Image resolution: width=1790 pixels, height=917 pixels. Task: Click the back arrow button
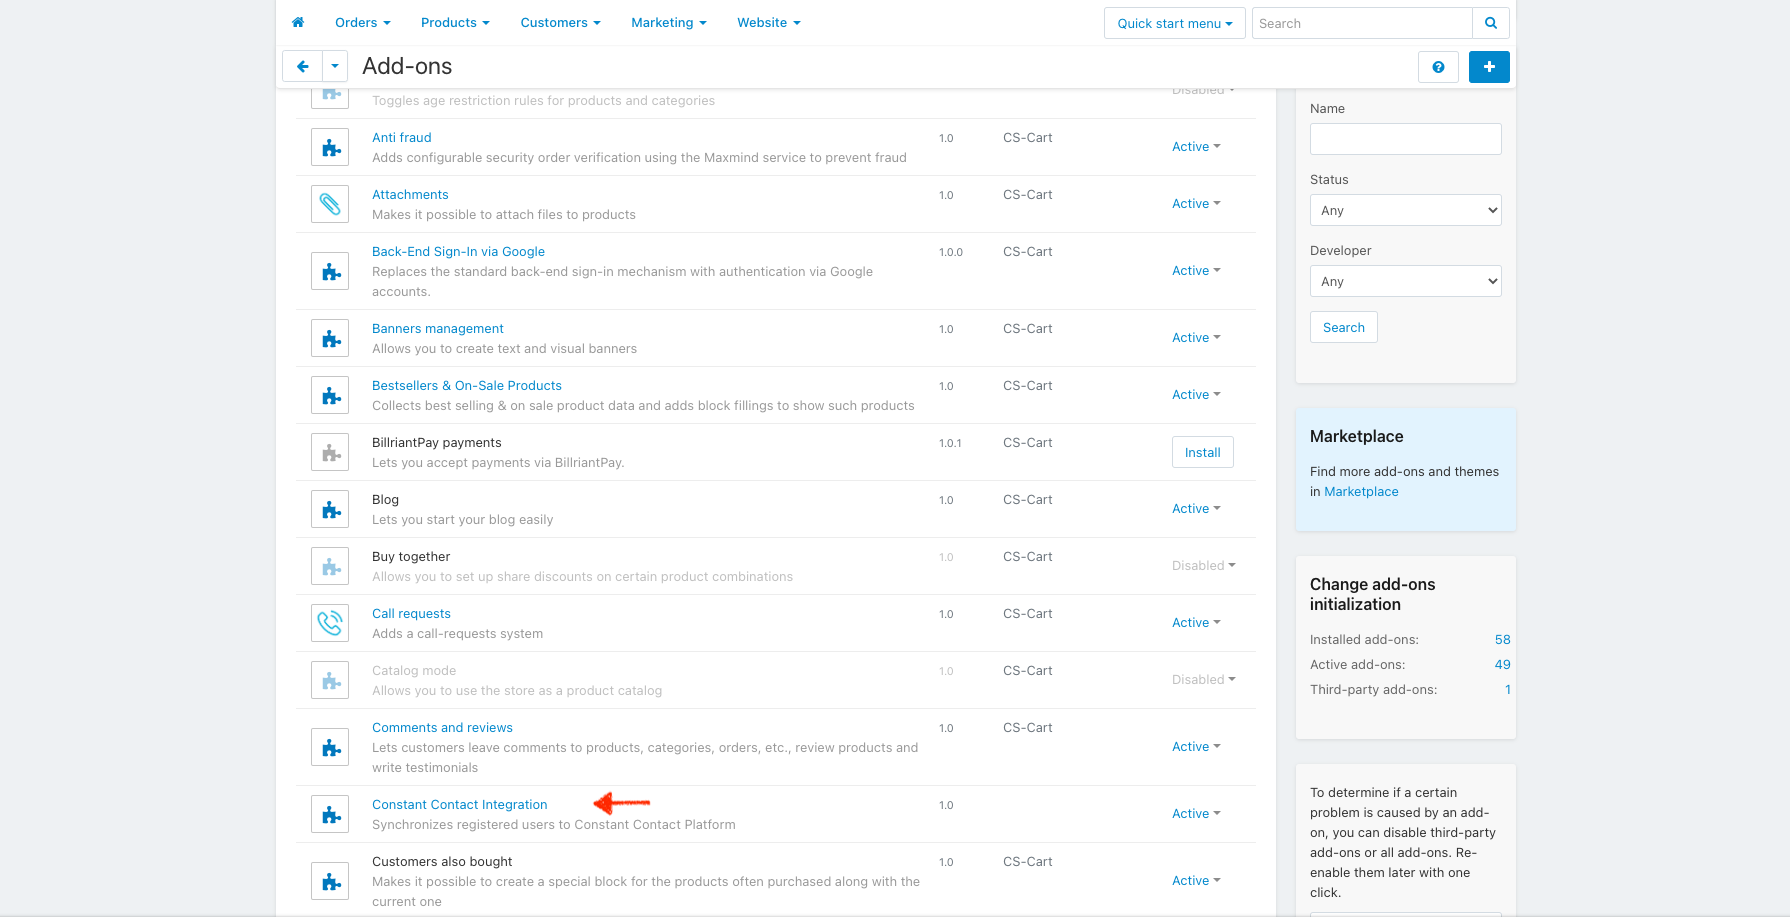pos(302,67)
